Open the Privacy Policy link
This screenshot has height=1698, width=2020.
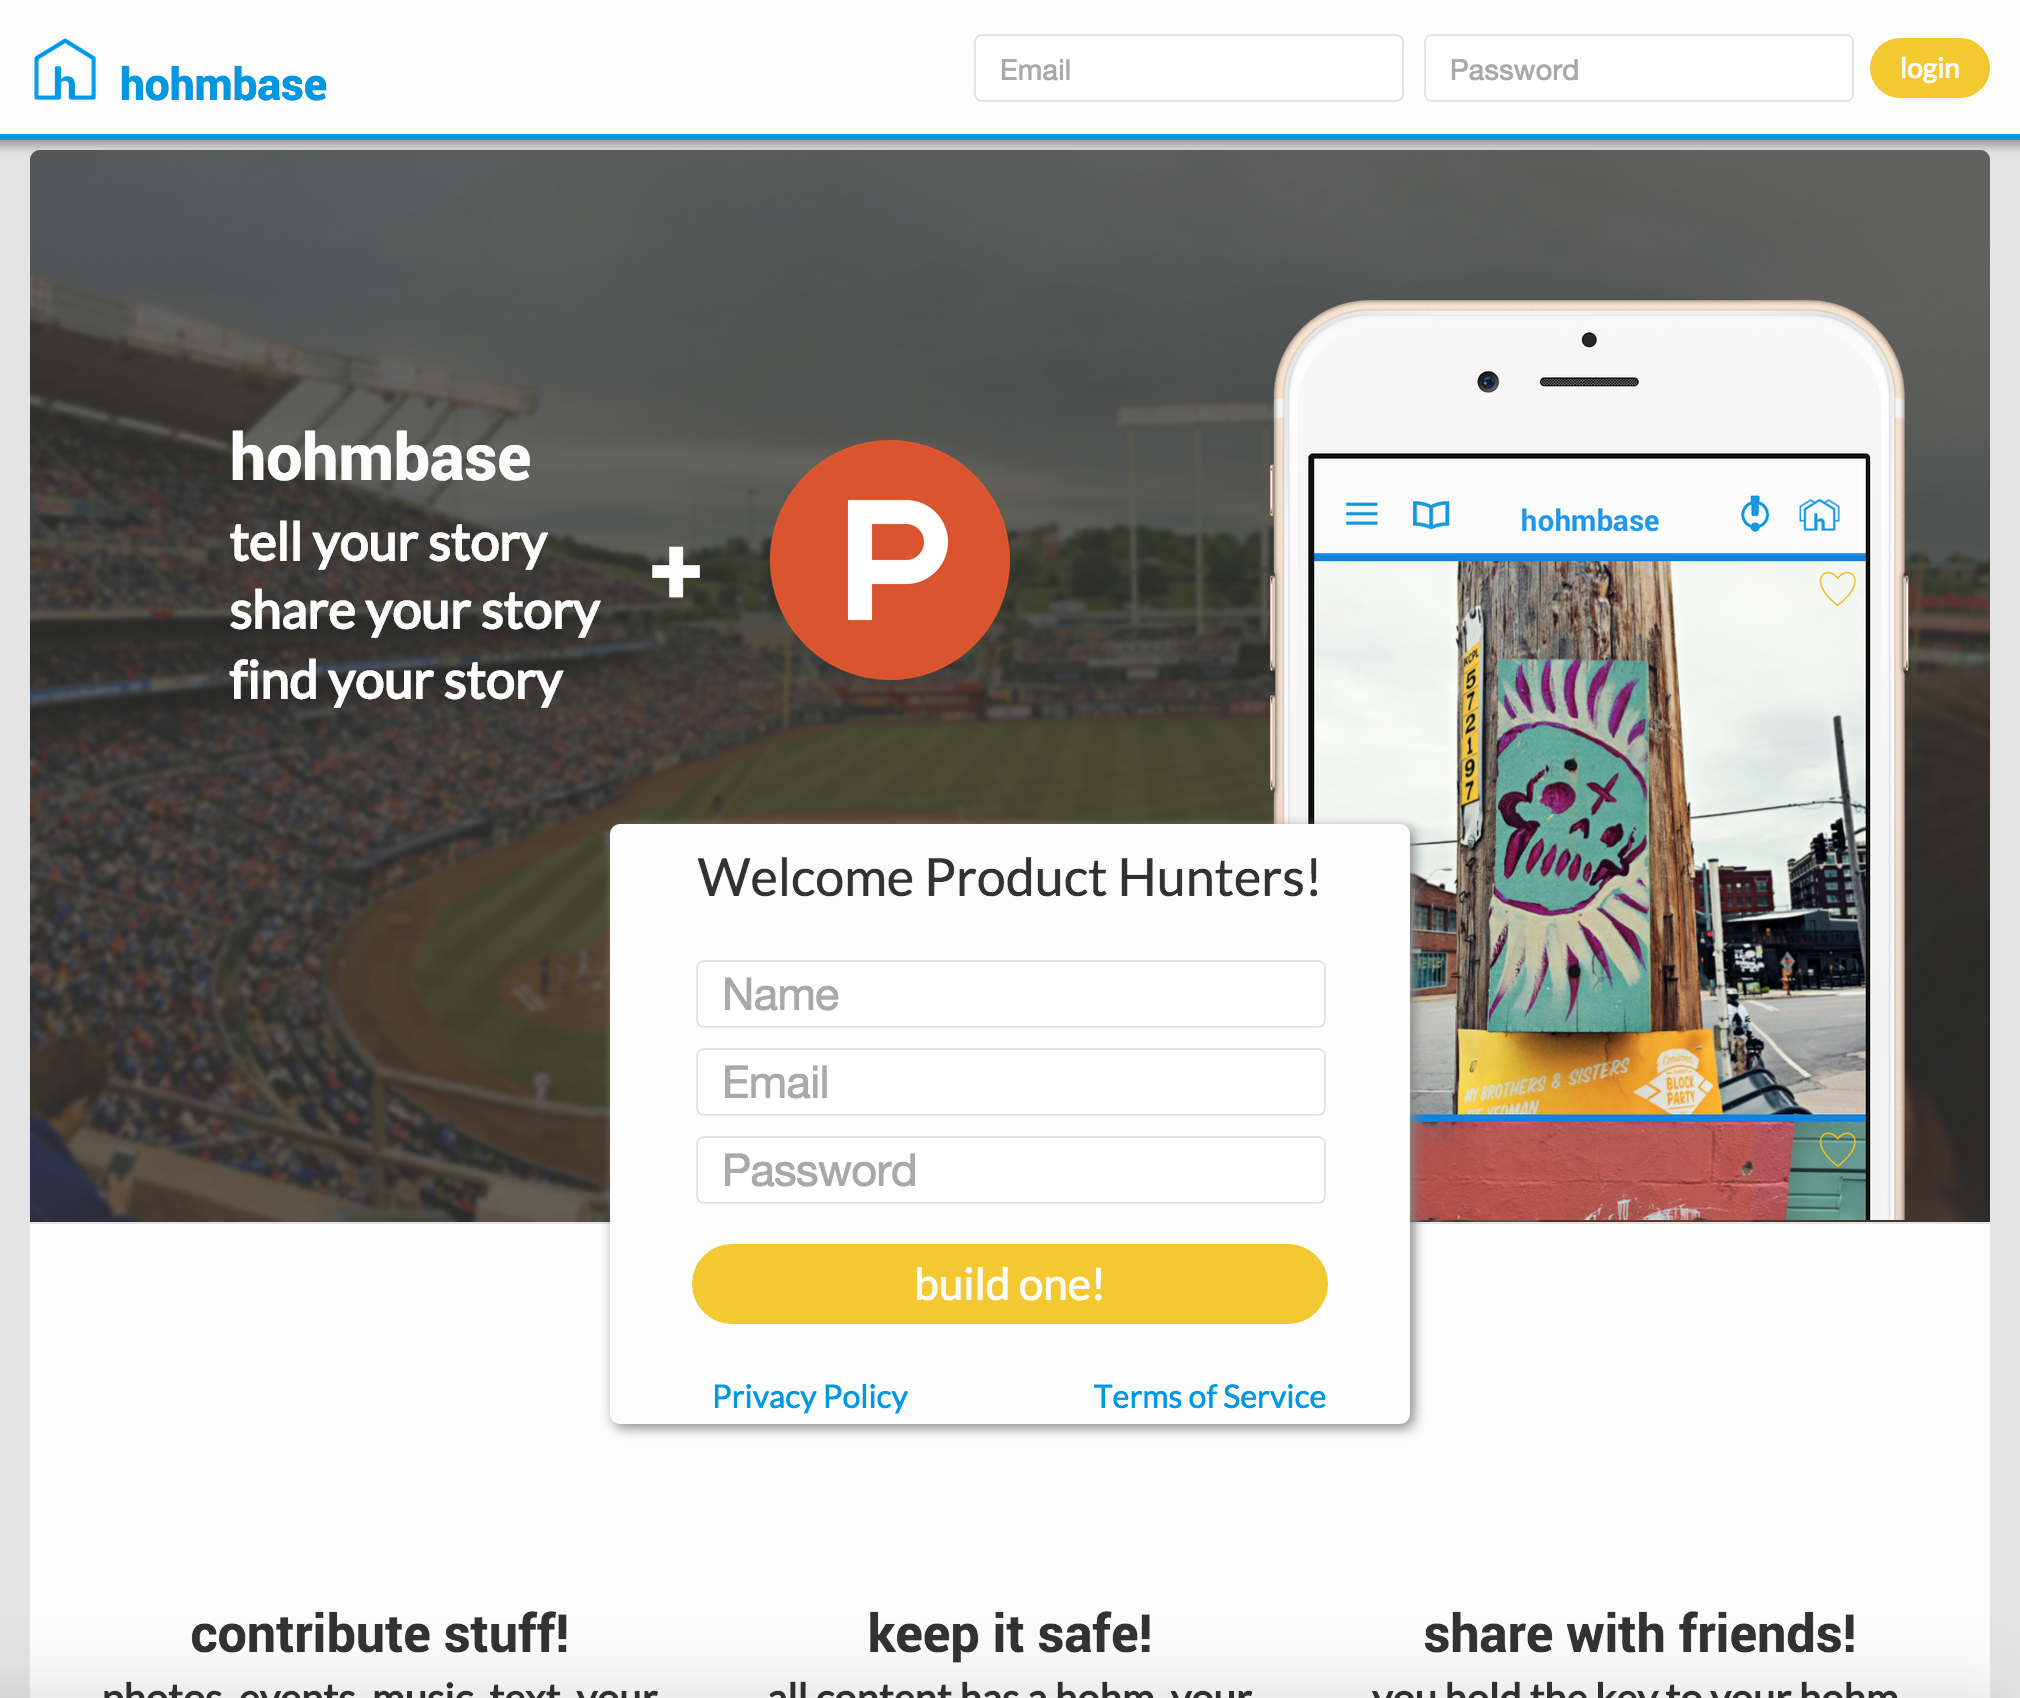tap(810, 1396)
